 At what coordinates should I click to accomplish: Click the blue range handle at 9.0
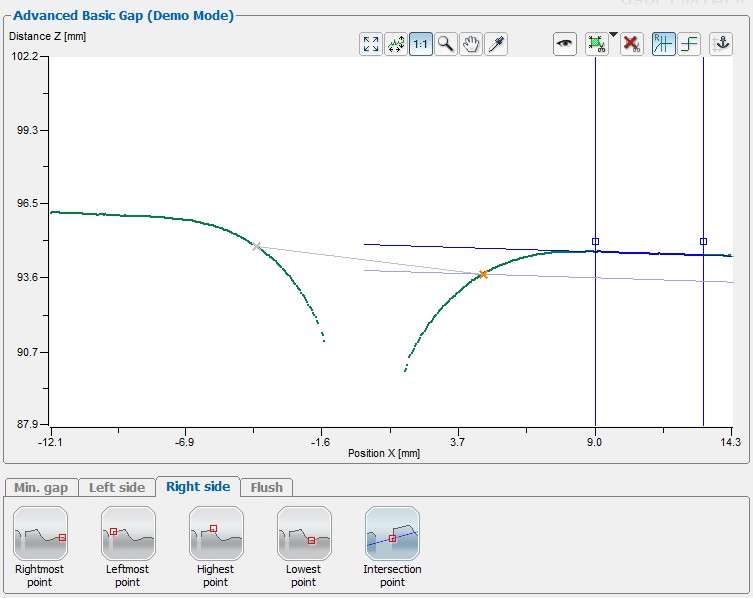(x=595, y=242)
